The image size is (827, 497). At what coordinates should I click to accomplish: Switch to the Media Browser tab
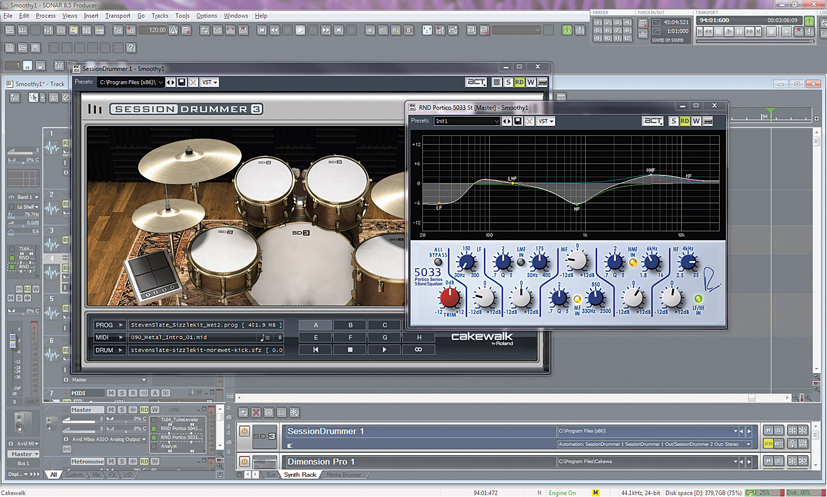[344, 475]
